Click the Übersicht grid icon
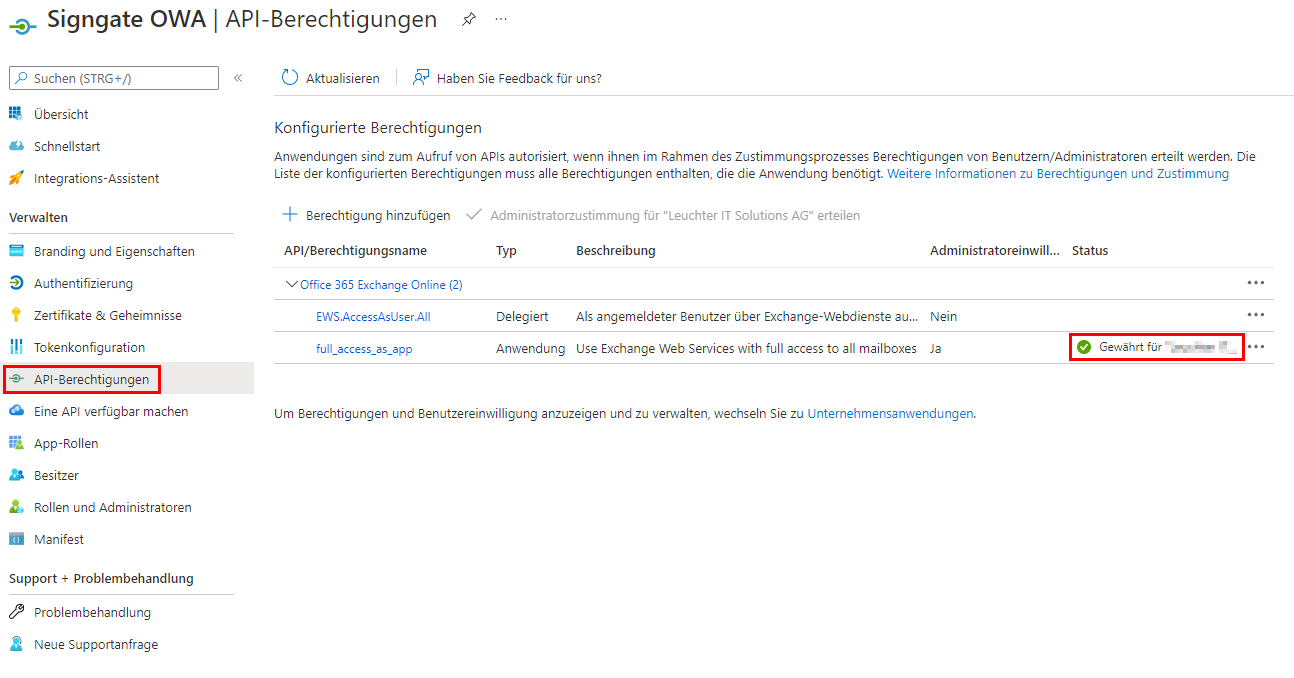The height and width of the screenshot is (678, 1294). [16, 114]
